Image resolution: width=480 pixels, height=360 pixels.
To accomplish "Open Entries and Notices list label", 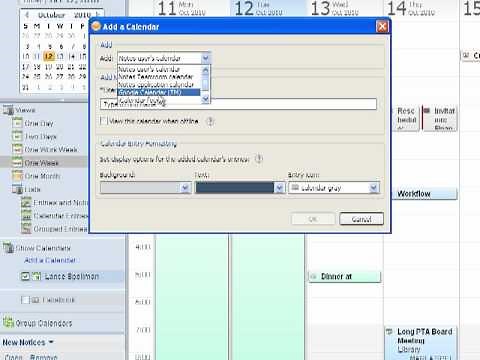I will (x=60, y=203).
